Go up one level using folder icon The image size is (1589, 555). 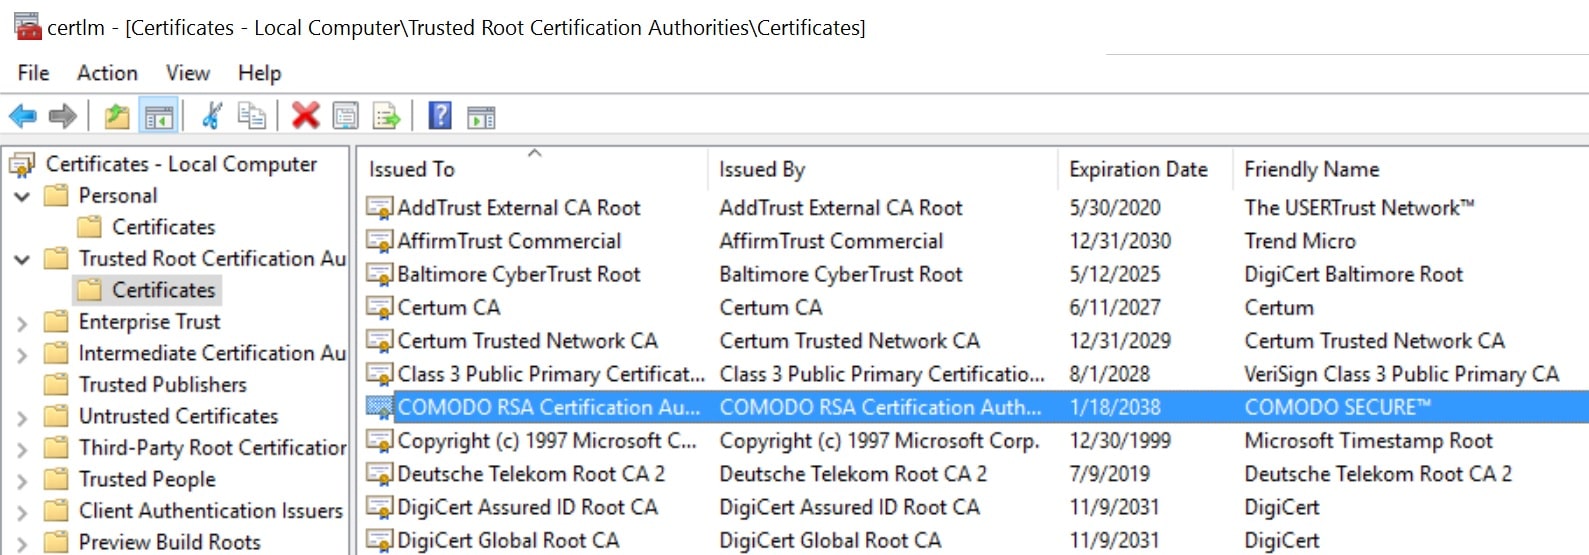[117, 117]
